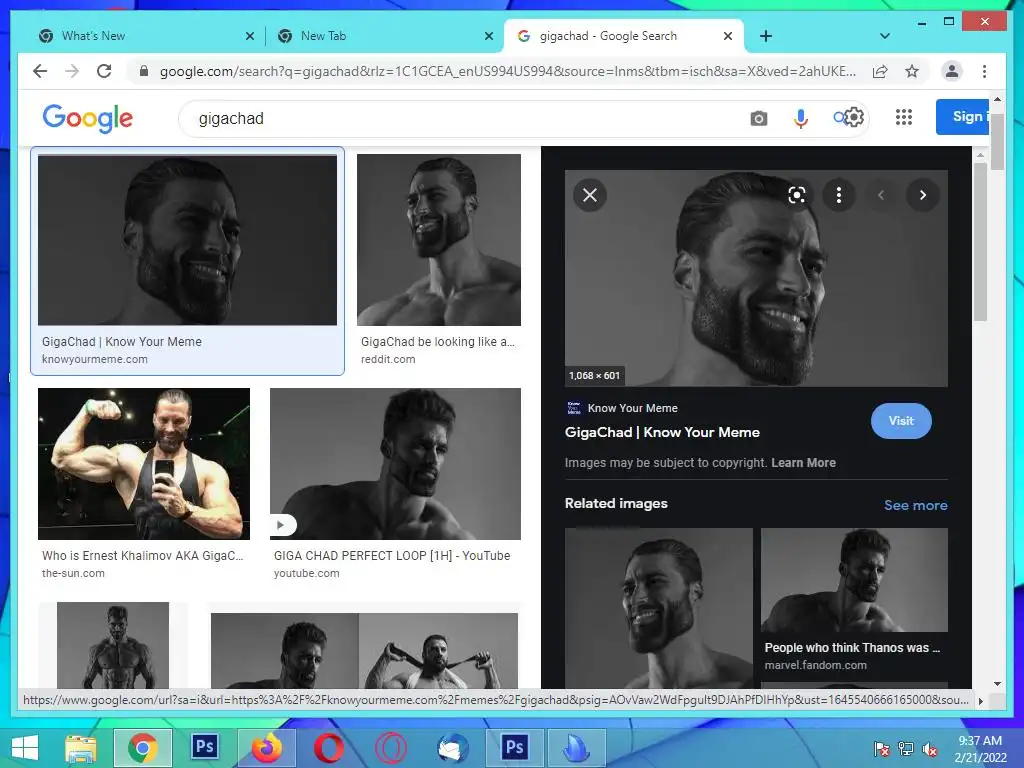Reload the current page
Screen dimensions: 1024x768
(x=104, y=71)
